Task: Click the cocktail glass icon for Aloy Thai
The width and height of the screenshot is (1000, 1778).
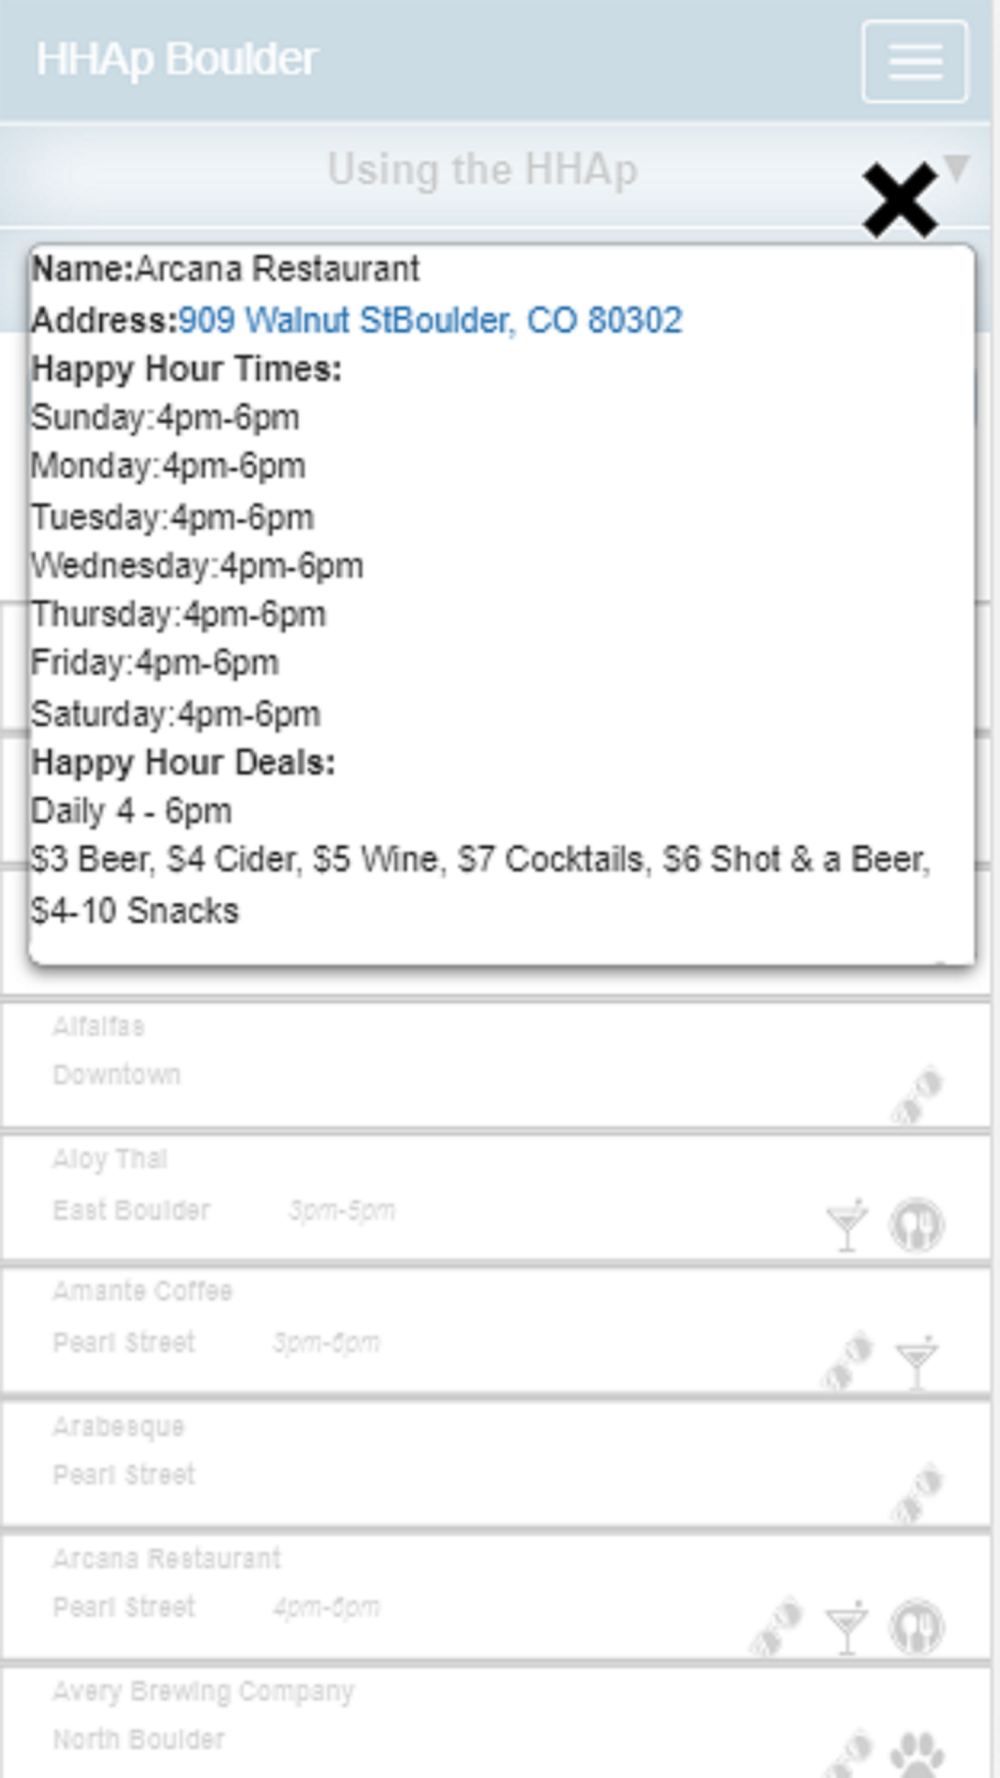Action: [x=847, y=1225]
